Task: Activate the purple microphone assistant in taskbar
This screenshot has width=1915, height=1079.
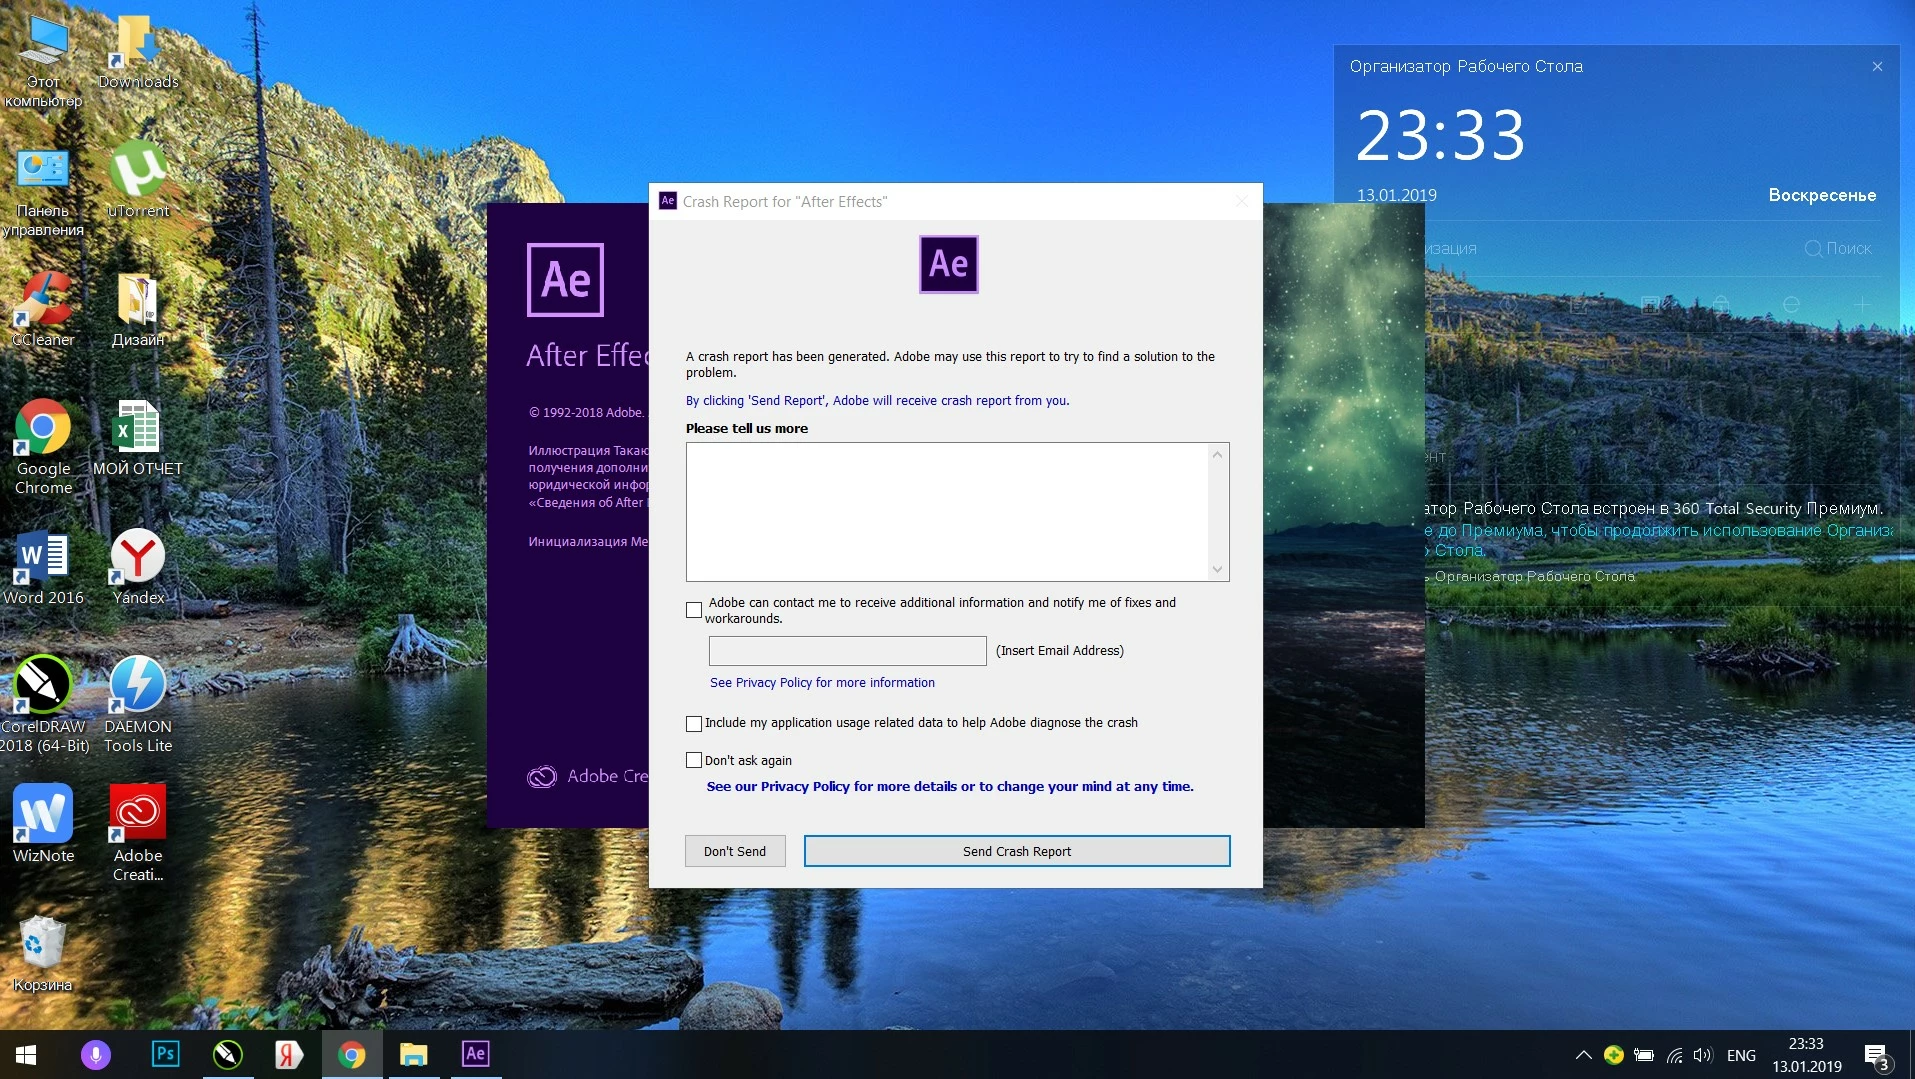Action: (x=96, y=1054)
